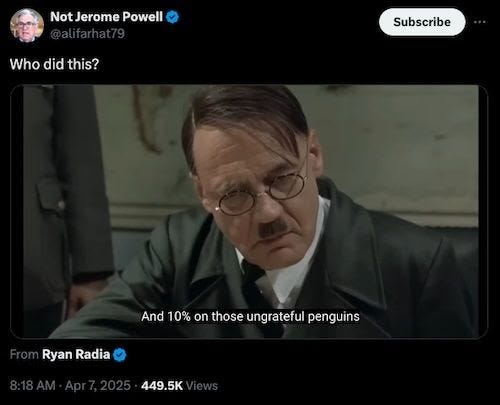
Task: Click the "From" label under the video
Action: pos(24,354)
